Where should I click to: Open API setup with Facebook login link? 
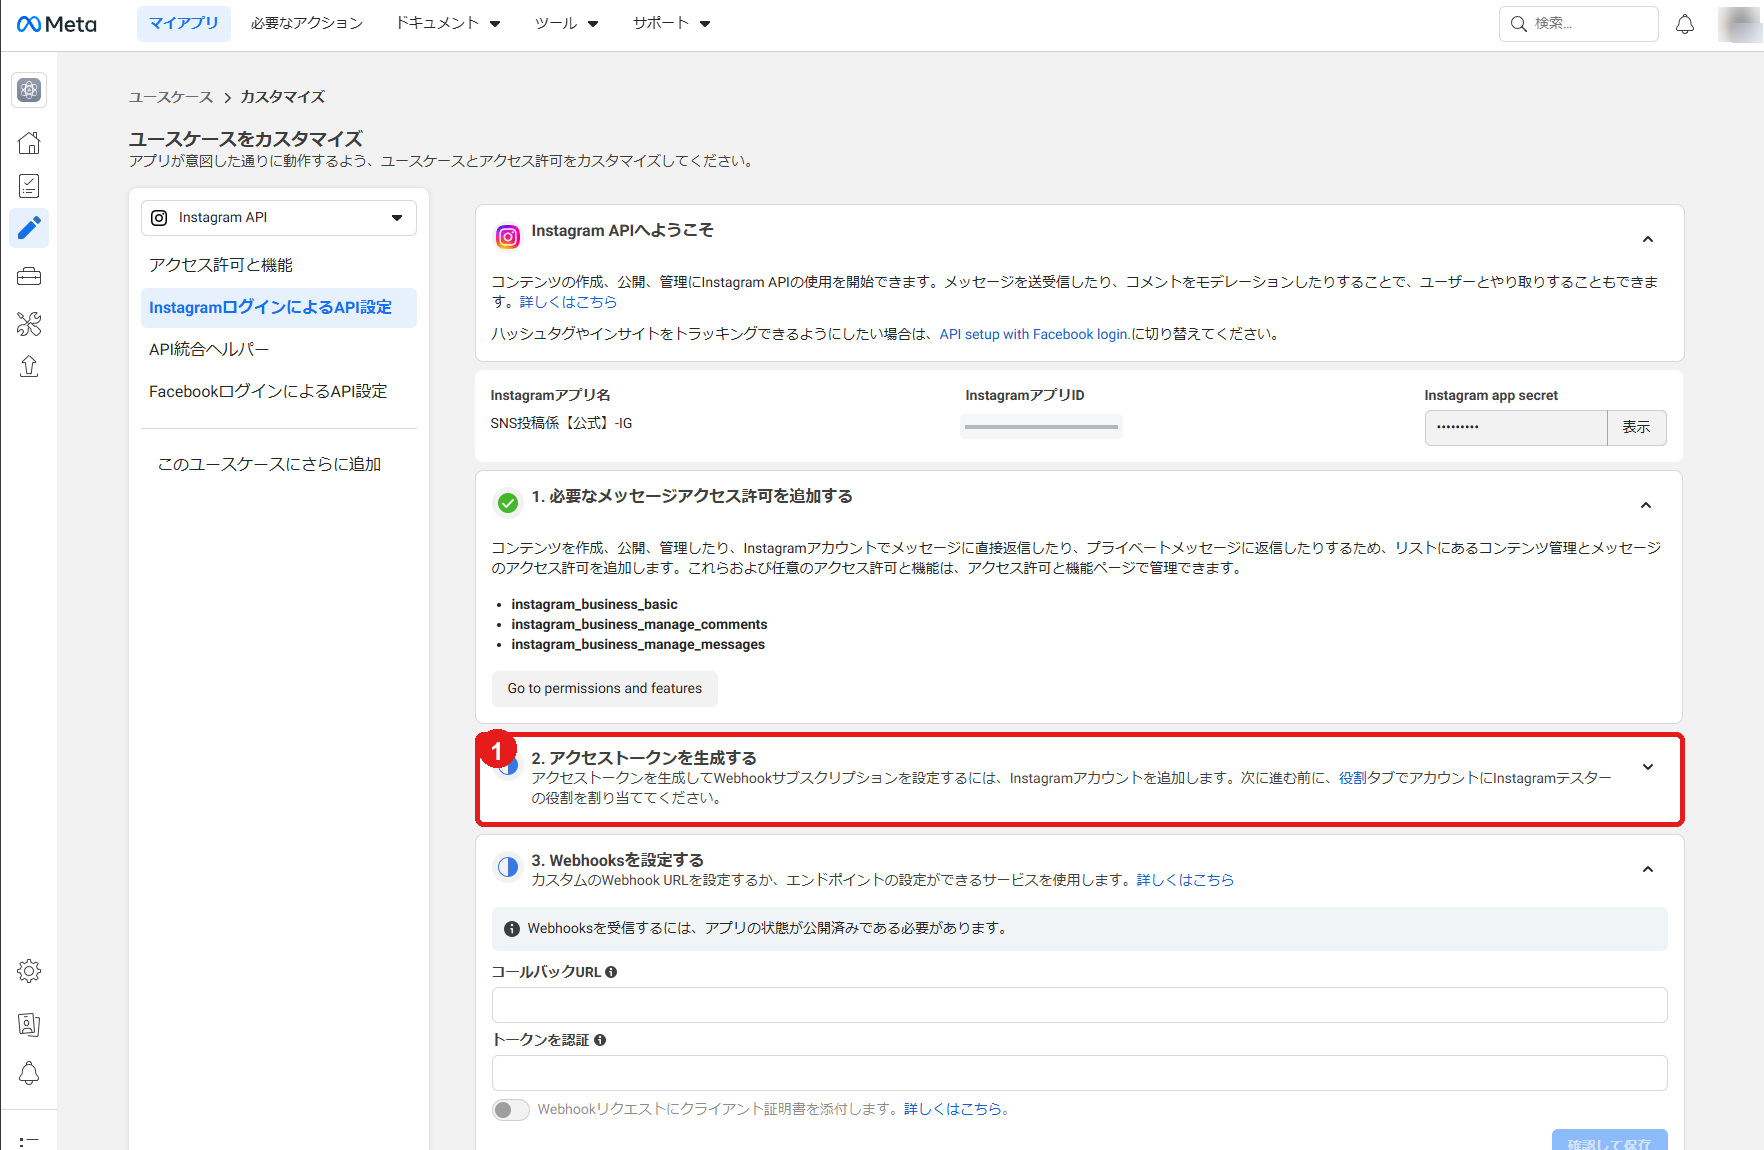click(1035, 334)
